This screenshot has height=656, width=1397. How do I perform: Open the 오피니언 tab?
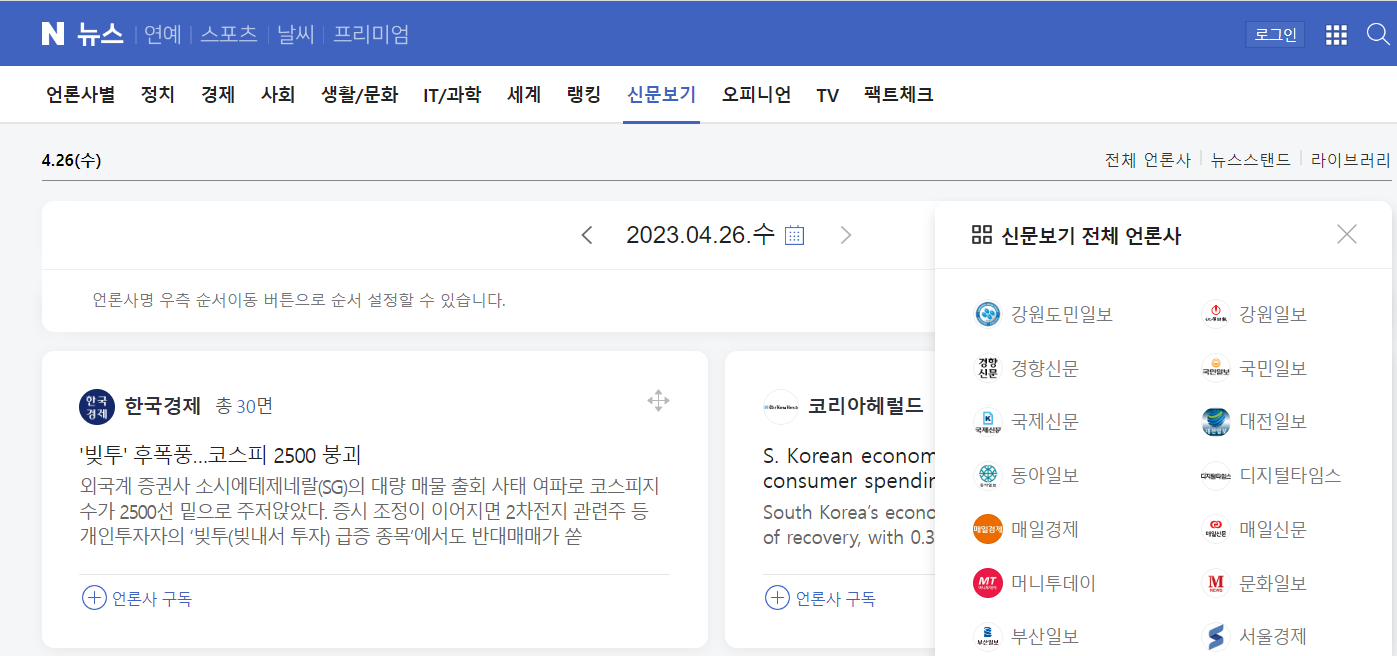pyautogui.click(x=756, y=95)
